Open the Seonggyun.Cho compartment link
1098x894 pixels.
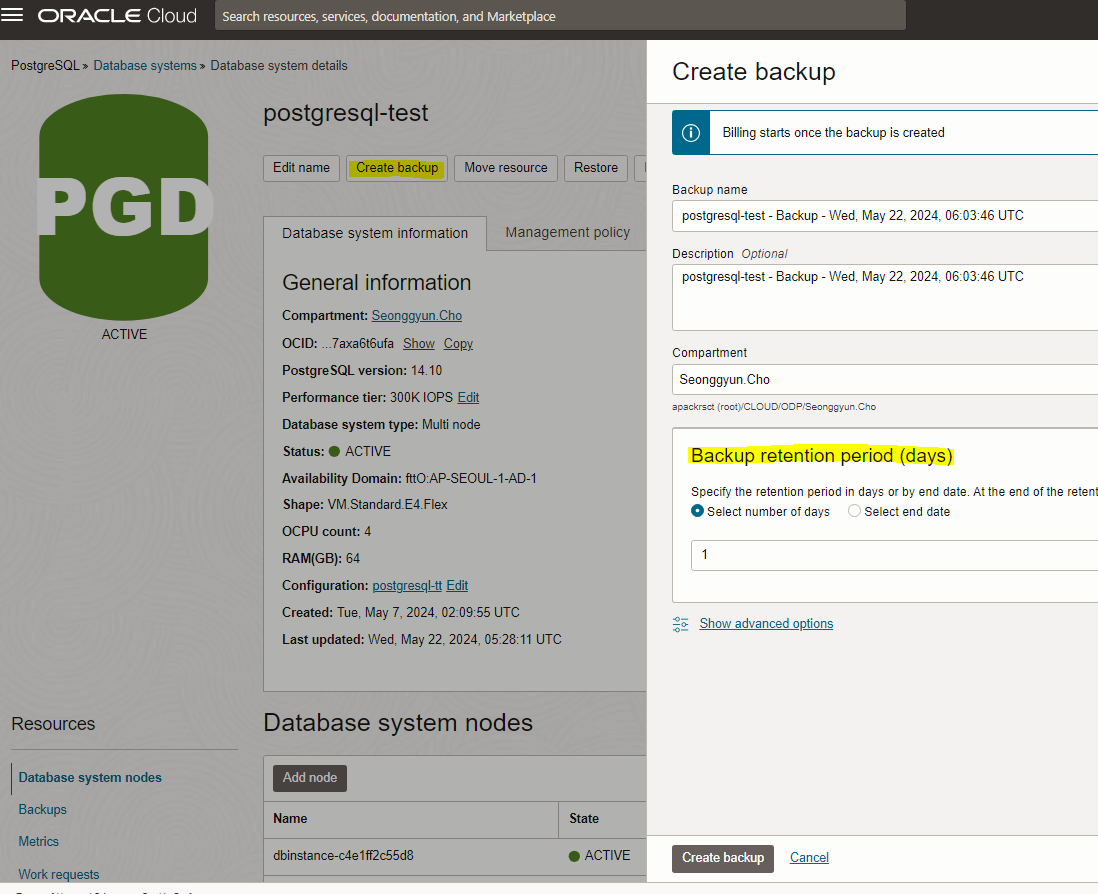[417, 316]
